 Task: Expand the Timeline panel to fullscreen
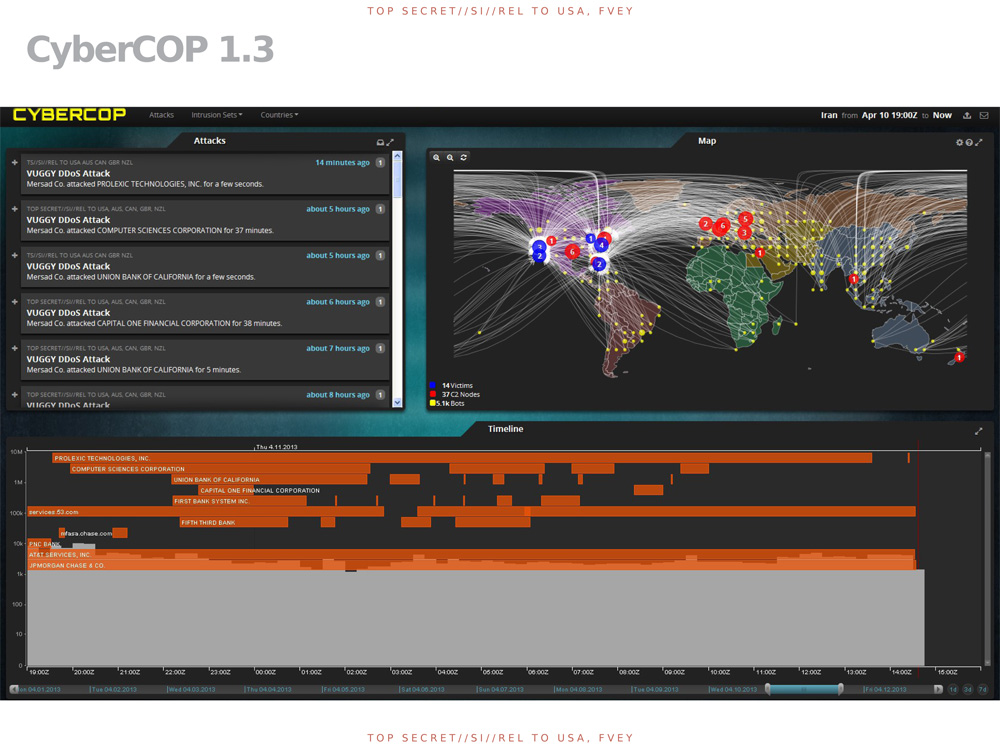pos(978,431)
